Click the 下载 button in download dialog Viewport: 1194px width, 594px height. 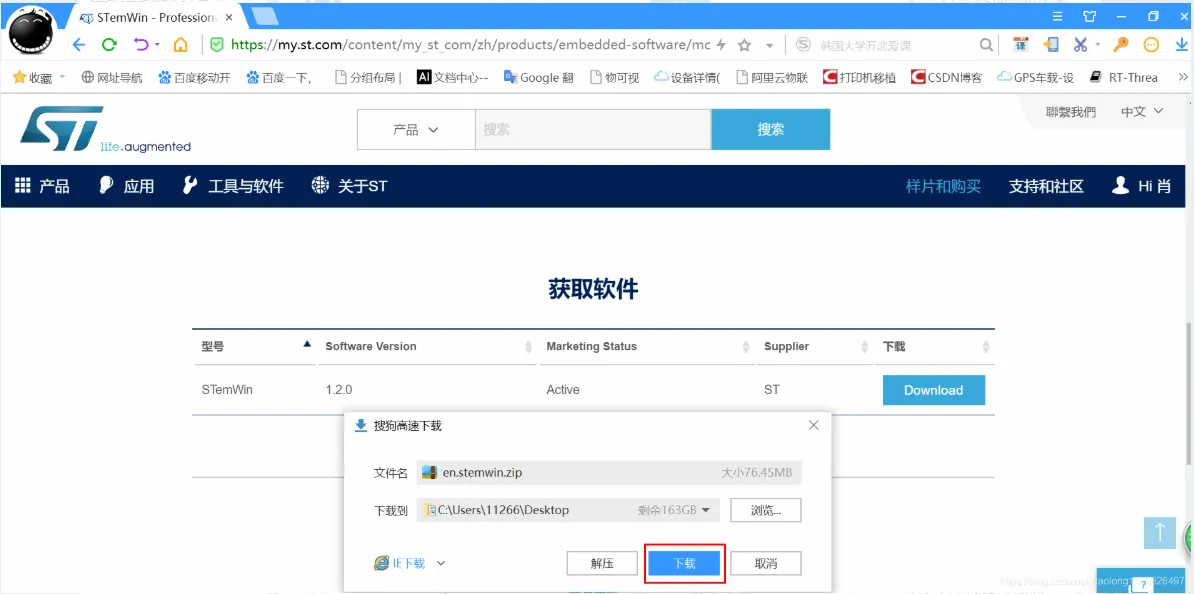click(684, 564)
